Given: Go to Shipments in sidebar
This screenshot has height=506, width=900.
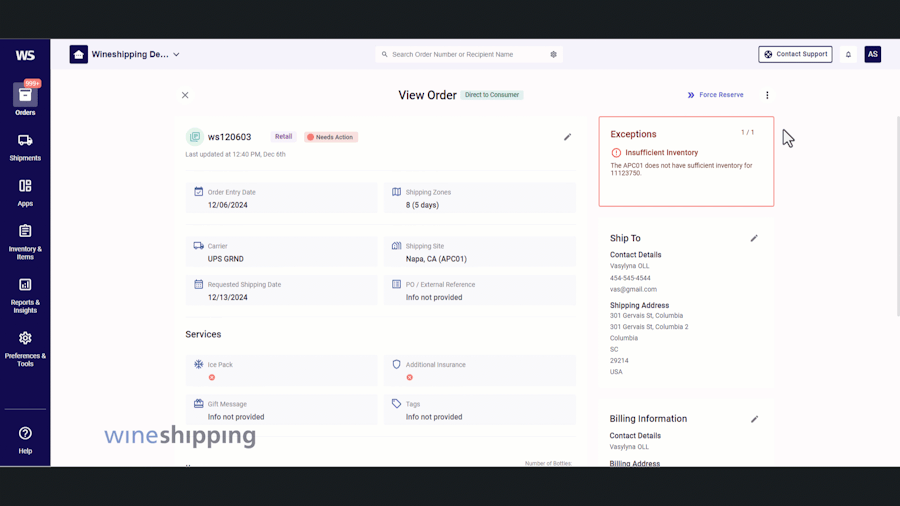Looking at the screenshot, I should tap(25, 147).
